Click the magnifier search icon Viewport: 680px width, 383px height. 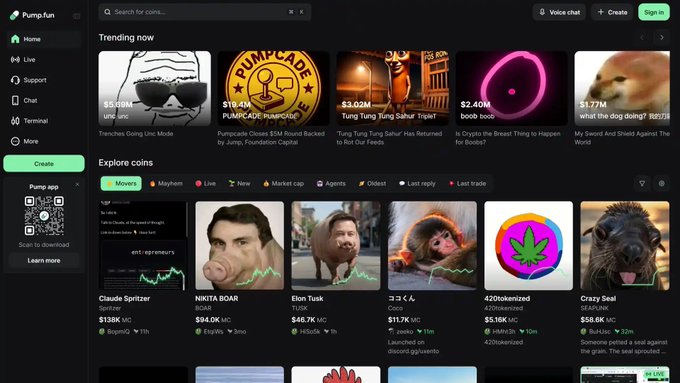(107, 12)
